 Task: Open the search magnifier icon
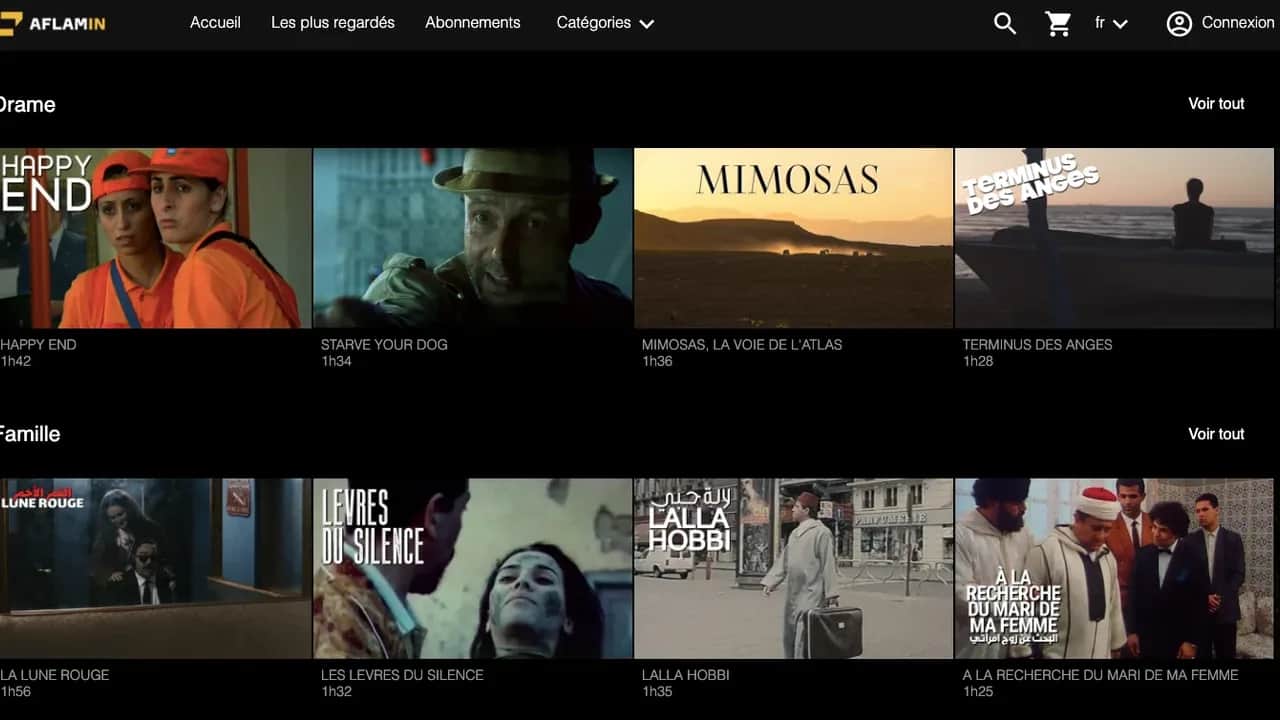[1005, 23]
